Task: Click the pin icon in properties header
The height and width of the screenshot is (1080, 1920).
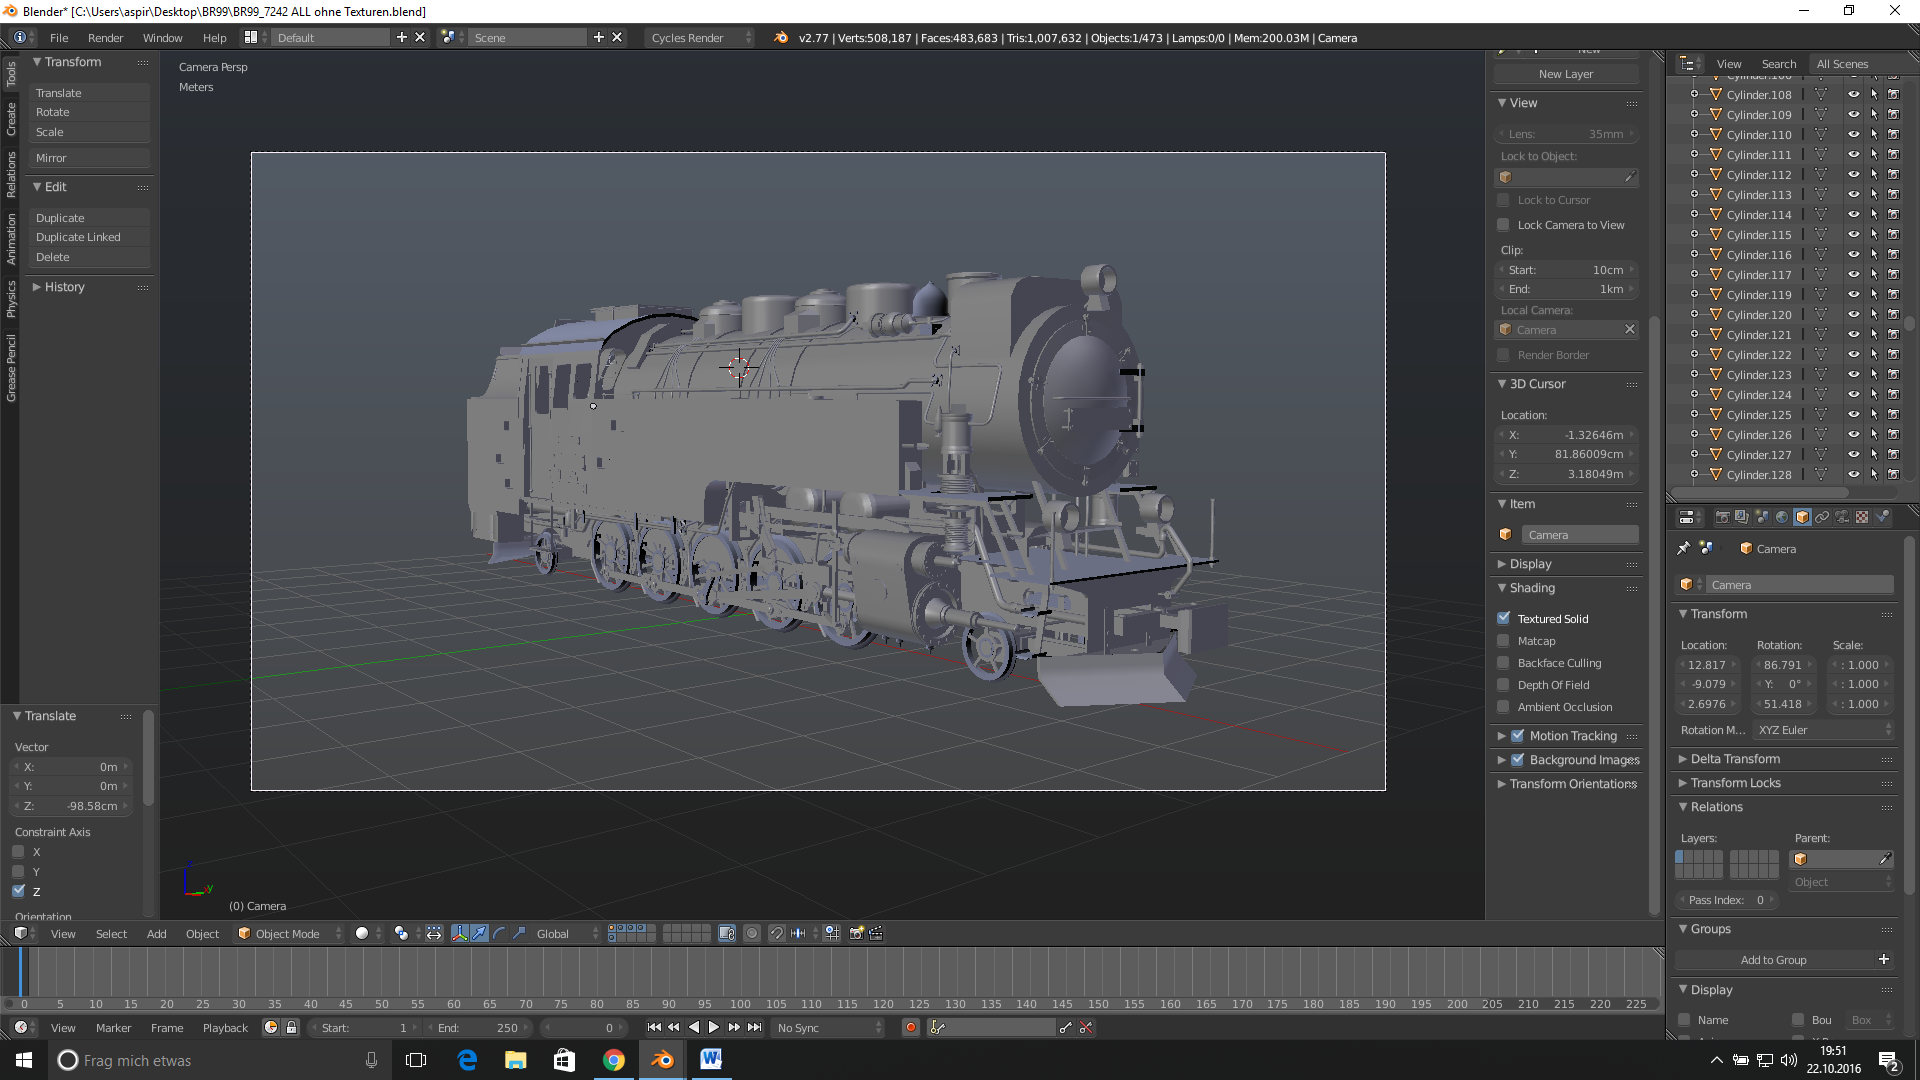Action: tap(1684, 548)
